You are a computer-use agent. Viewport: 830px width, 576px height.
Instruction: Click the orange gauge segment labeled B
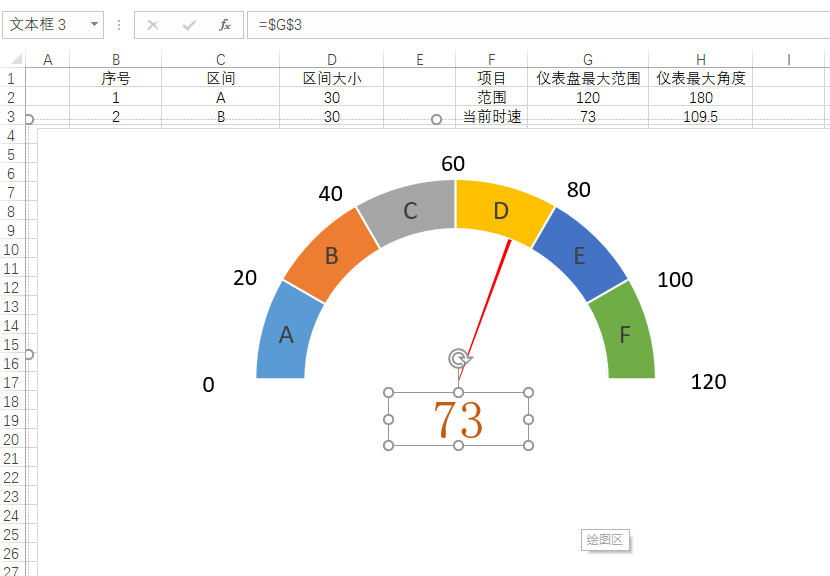pos(333,255)
